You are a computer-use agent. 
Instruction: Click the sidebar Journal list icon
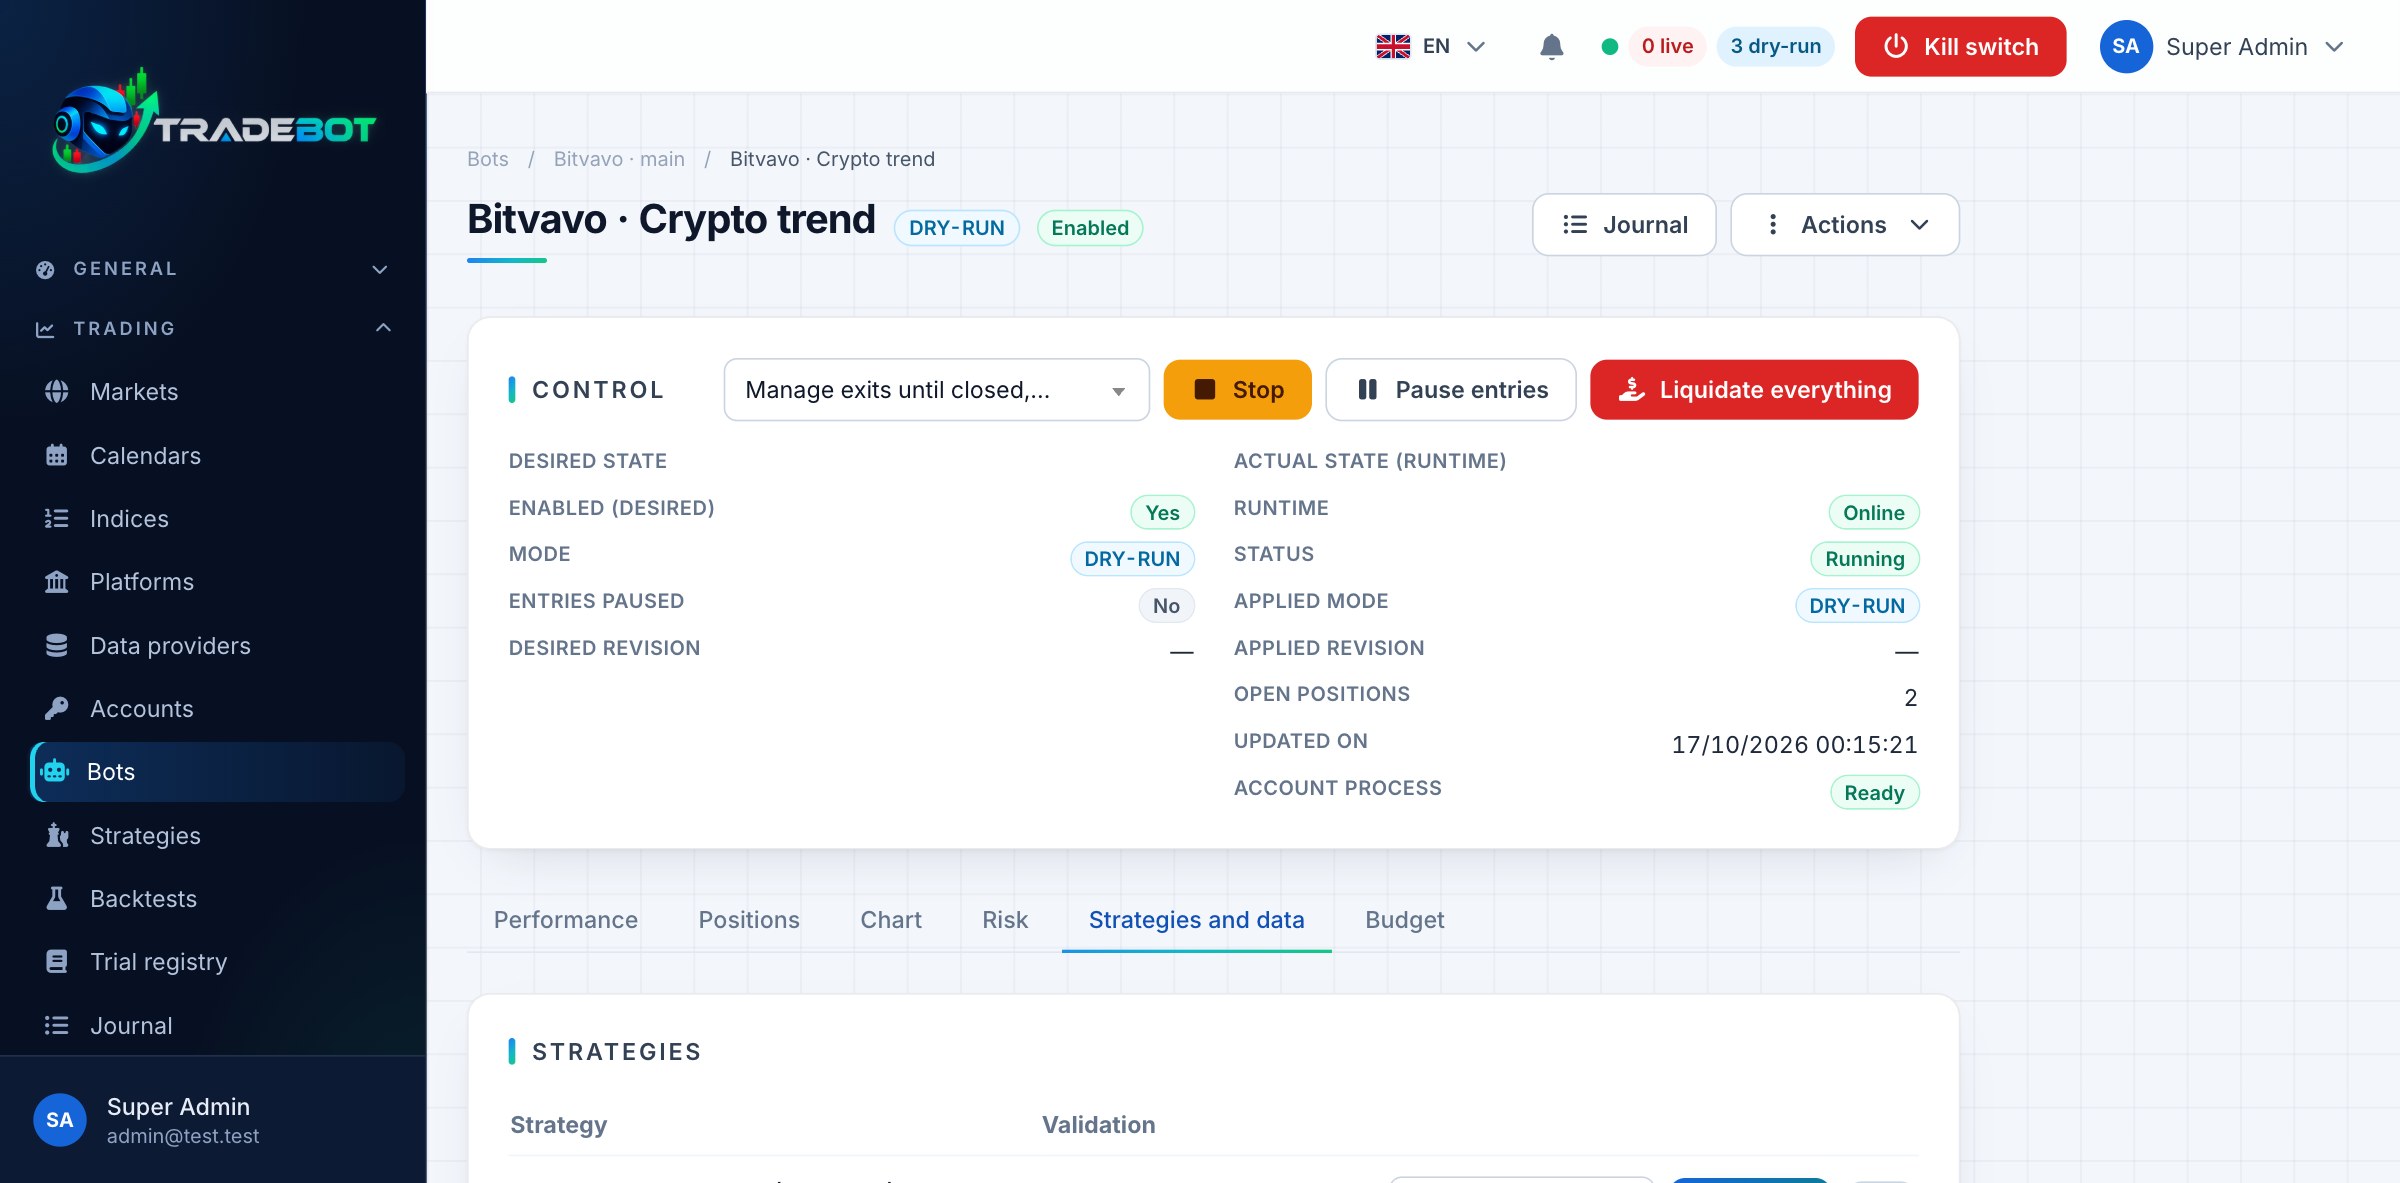coord(57,1025)
